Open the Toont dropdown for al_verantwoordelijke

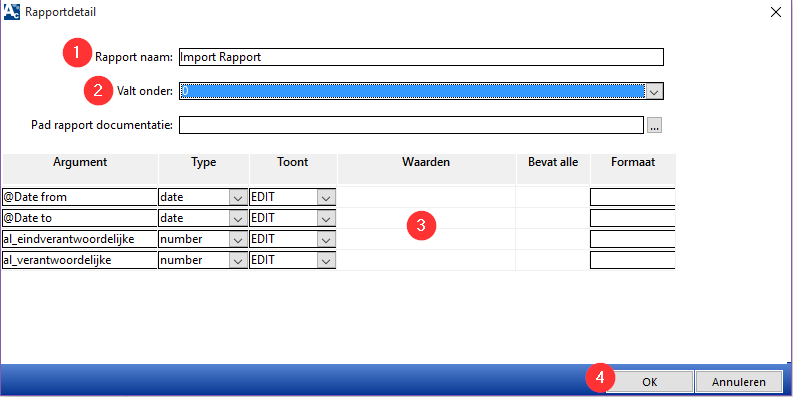click(327, 260)
